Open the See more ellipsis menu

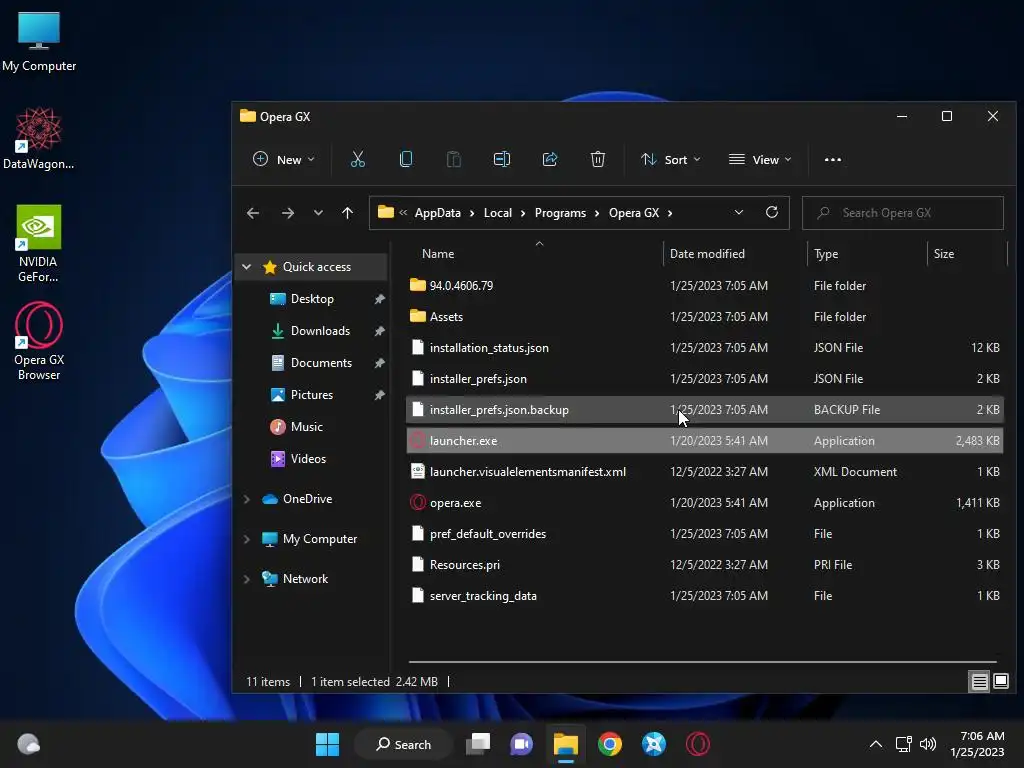tap(833, 159)
